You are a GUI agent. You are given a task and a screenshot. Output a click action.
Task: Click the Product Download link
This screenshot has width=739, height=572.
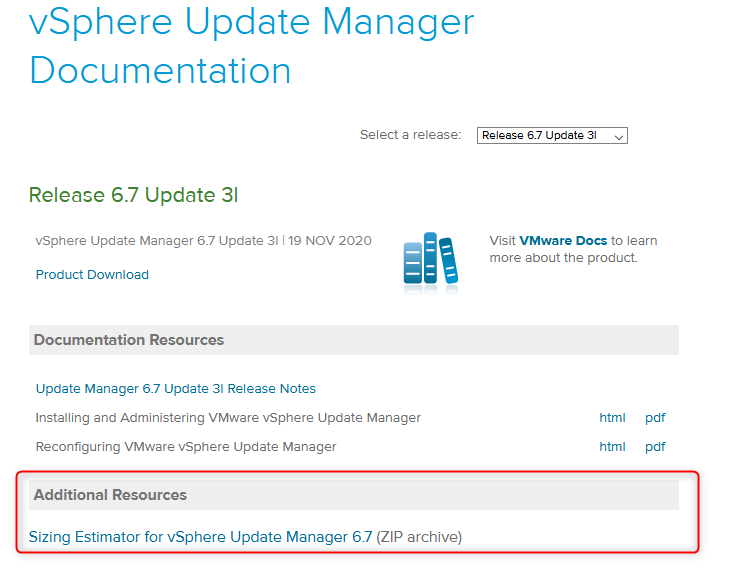[92, 275]
